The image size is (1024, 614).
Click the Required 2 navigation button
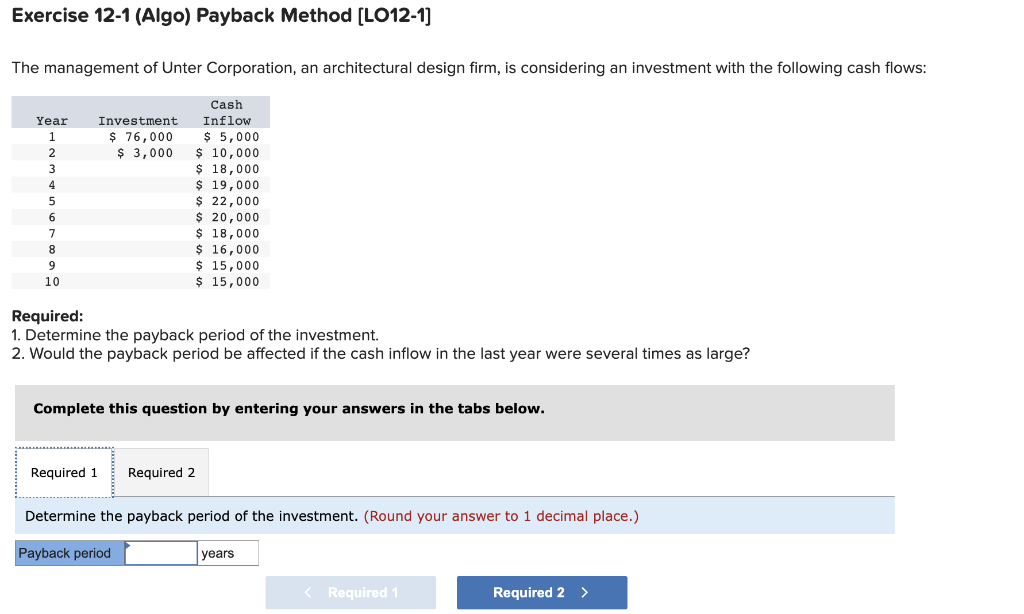tap(541, 592)
